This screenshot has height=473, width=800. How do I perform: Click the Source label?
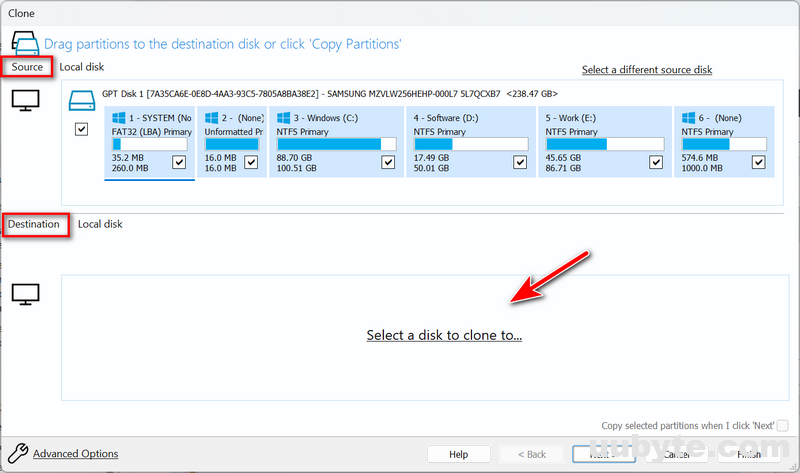(27, 67)
